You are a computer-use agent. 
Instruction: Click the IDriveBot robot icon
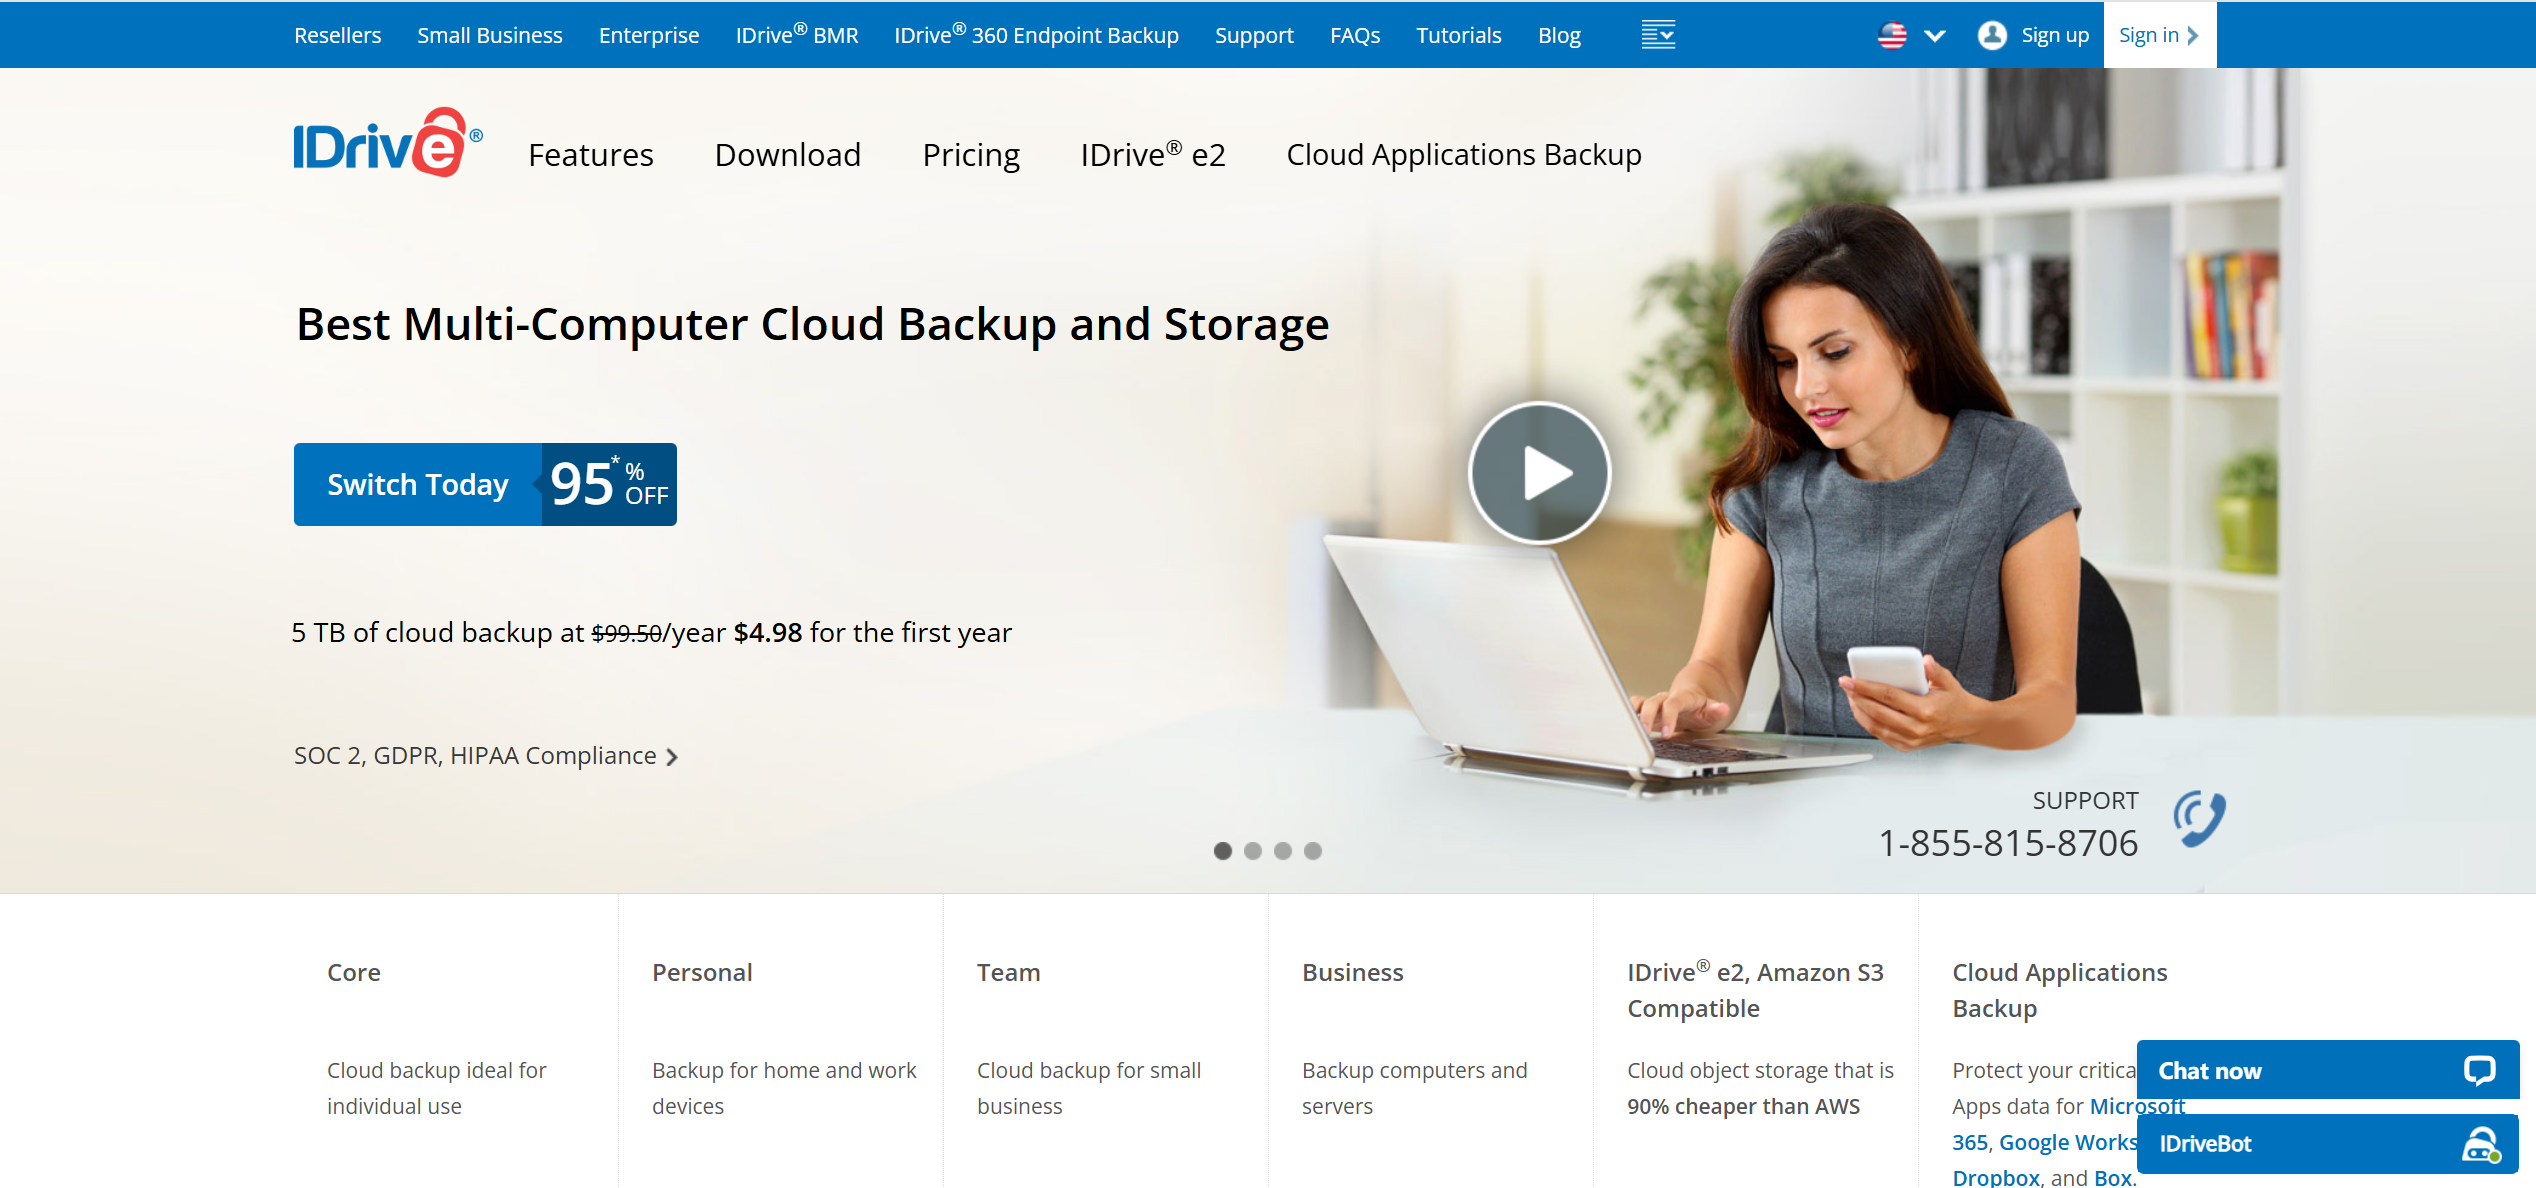(2481, 1144)
